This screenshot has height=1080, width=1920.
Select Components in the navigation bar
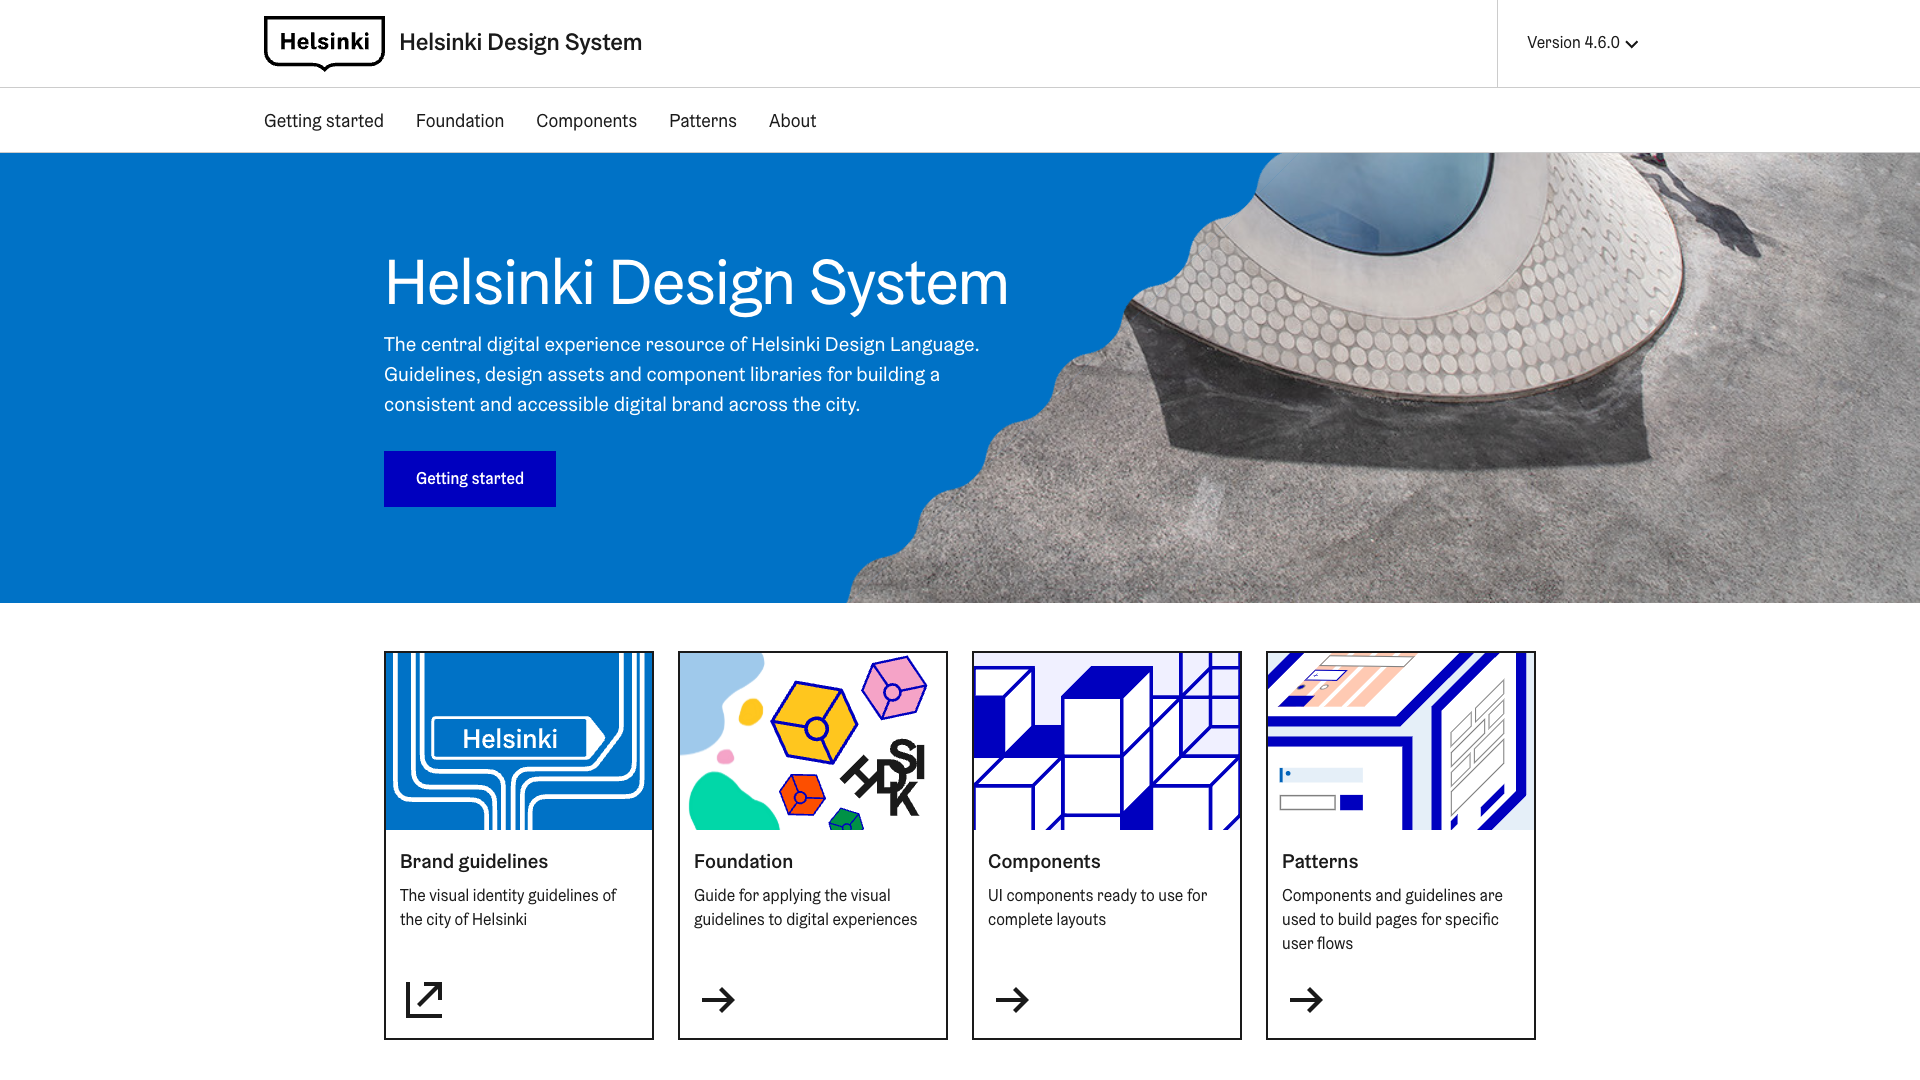click(586, 121)
